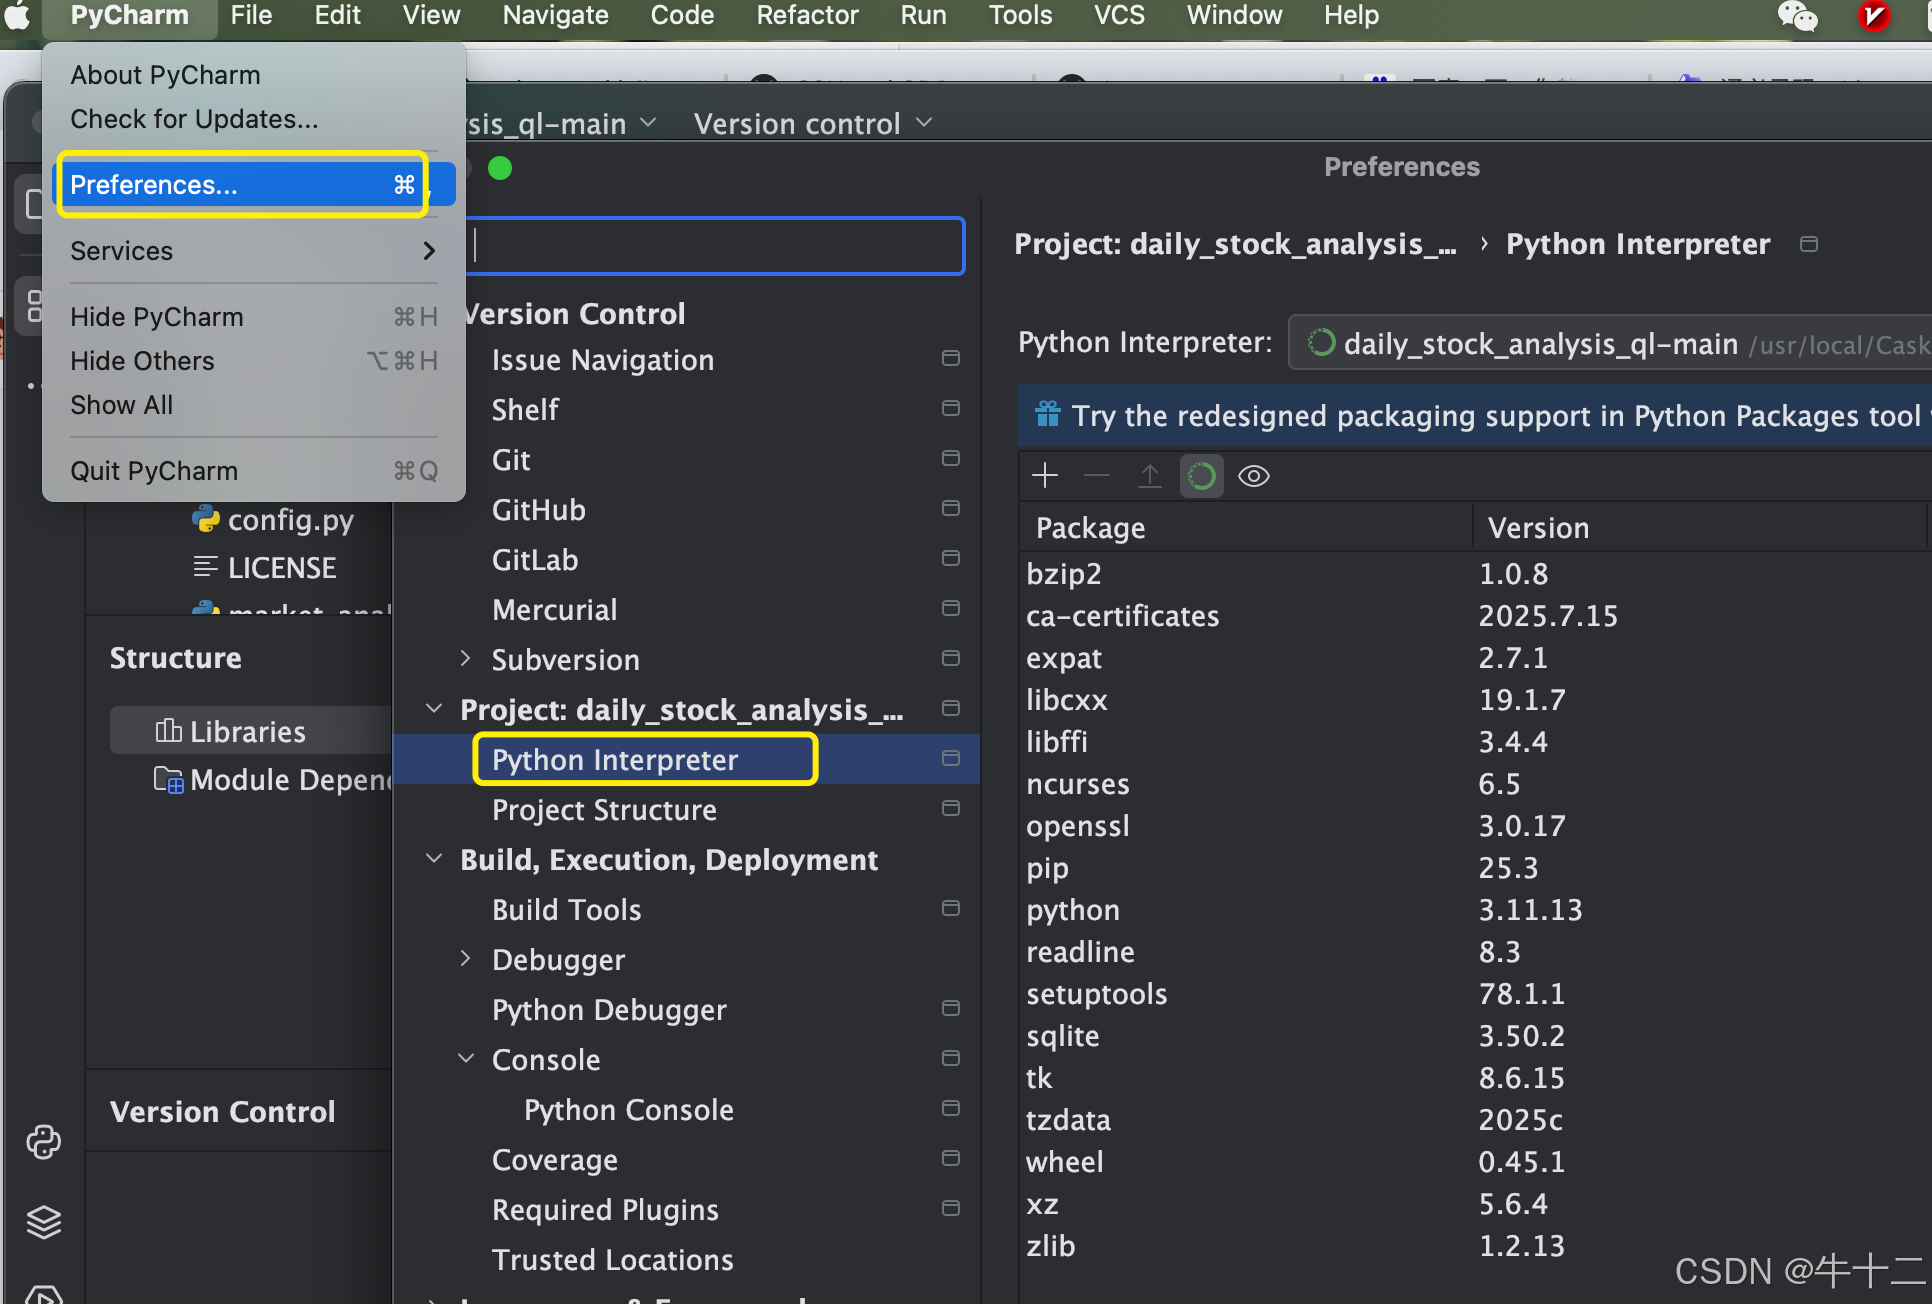Collapse the Build, Execution, Deployment section
Image resolution: width=1932 pixels, height=1304 pixels.
tap(434, 859)
